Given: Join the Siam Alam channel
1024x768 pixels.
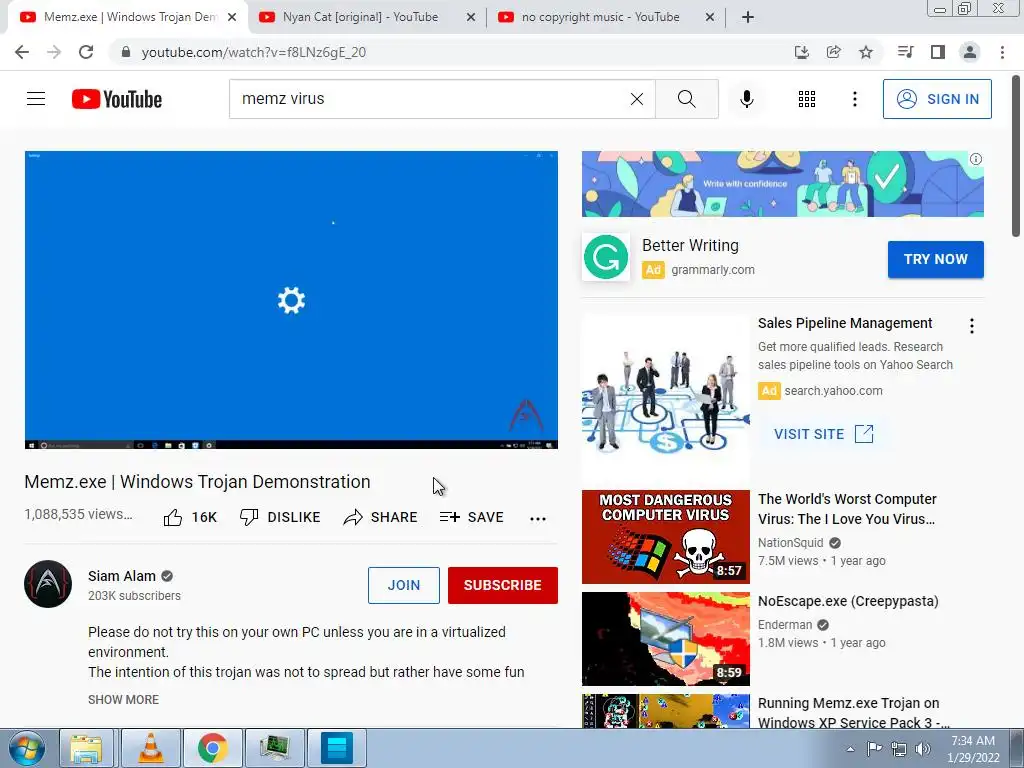Looking at the screenshot, I should (404, 585).
